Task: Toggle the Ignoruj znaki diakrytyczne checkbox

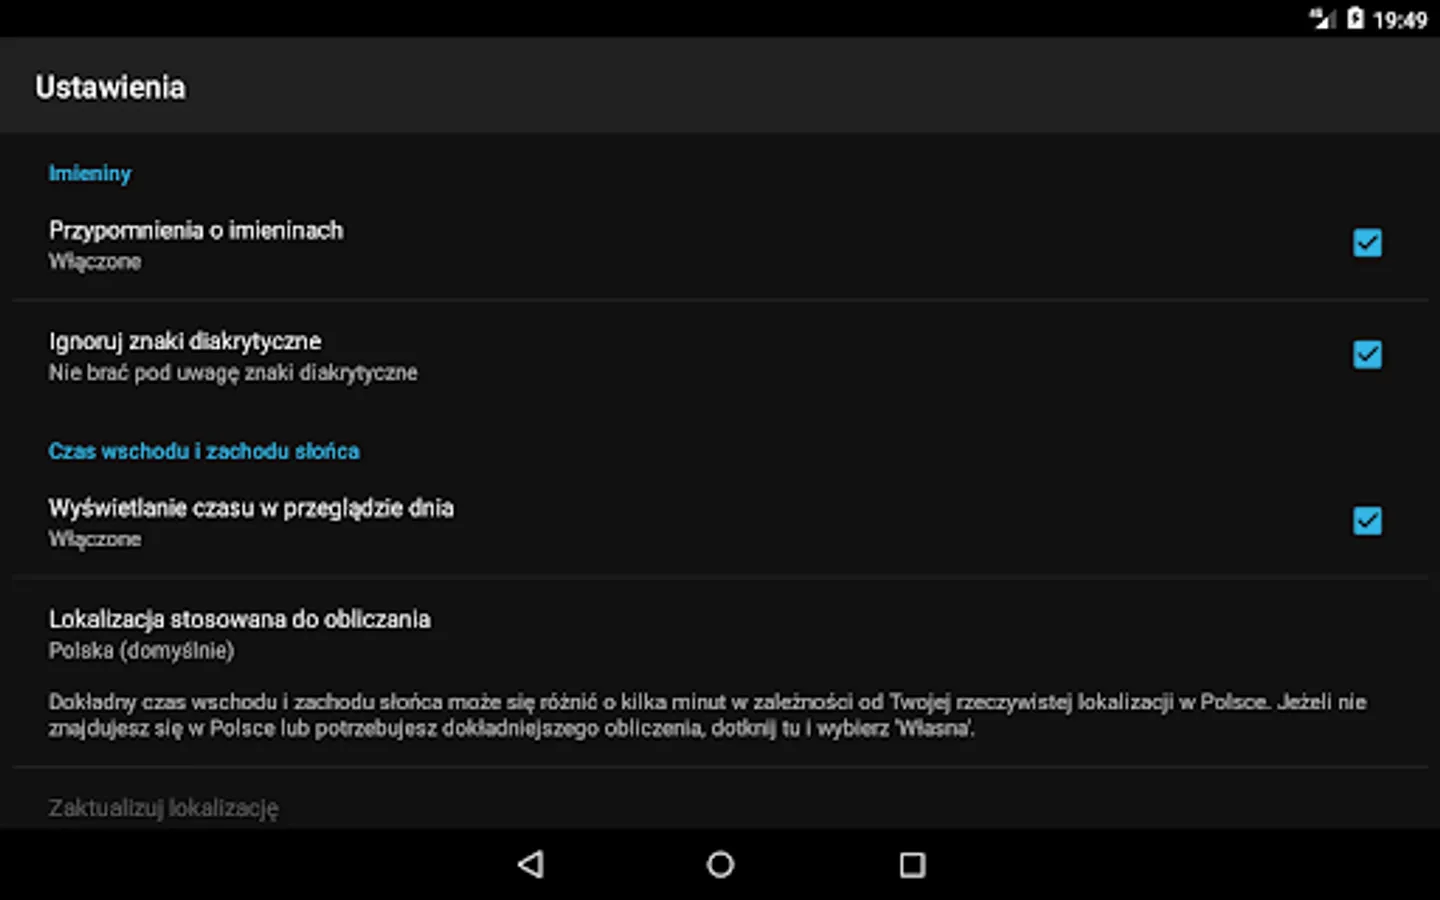Action: tap(1367, 354)
